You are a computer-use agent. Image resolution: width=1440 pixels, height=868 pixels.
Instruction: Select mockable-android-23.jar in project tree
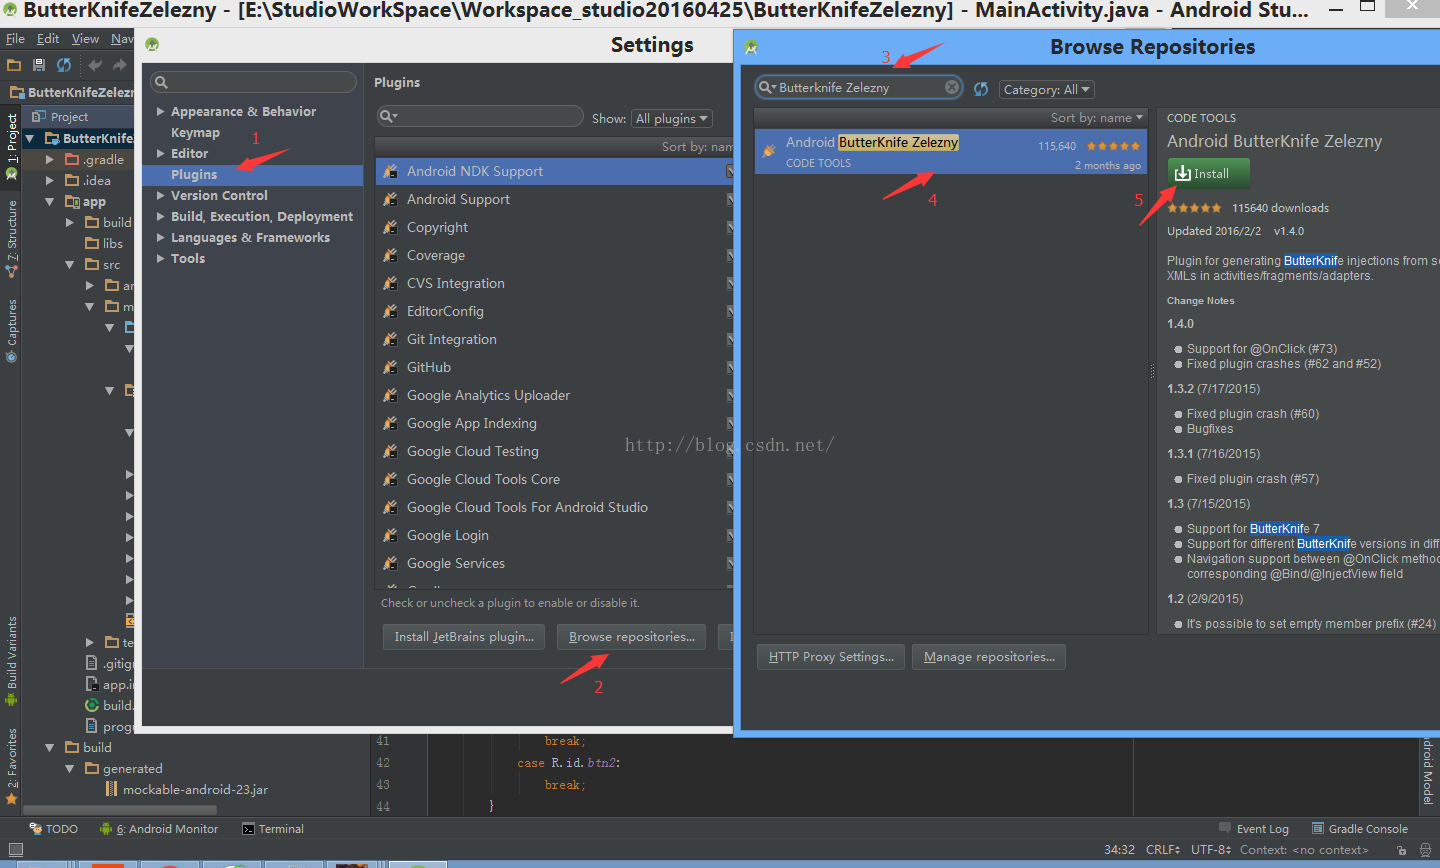(x=195, y=789)
